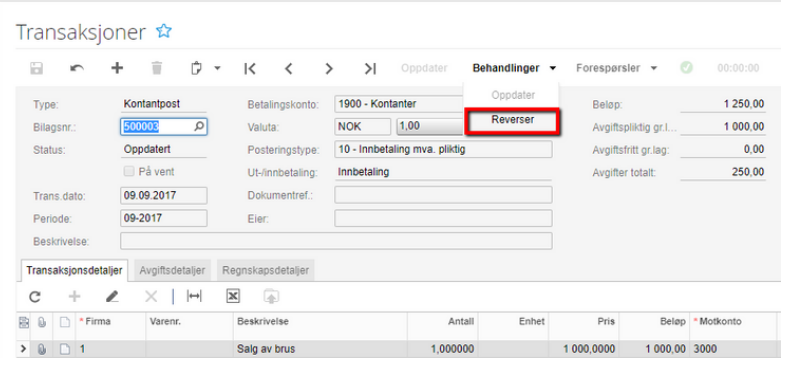This screenshot has width=785, height=365.
Task: Delete grid row with X icon
Action: tap(151, 296)
